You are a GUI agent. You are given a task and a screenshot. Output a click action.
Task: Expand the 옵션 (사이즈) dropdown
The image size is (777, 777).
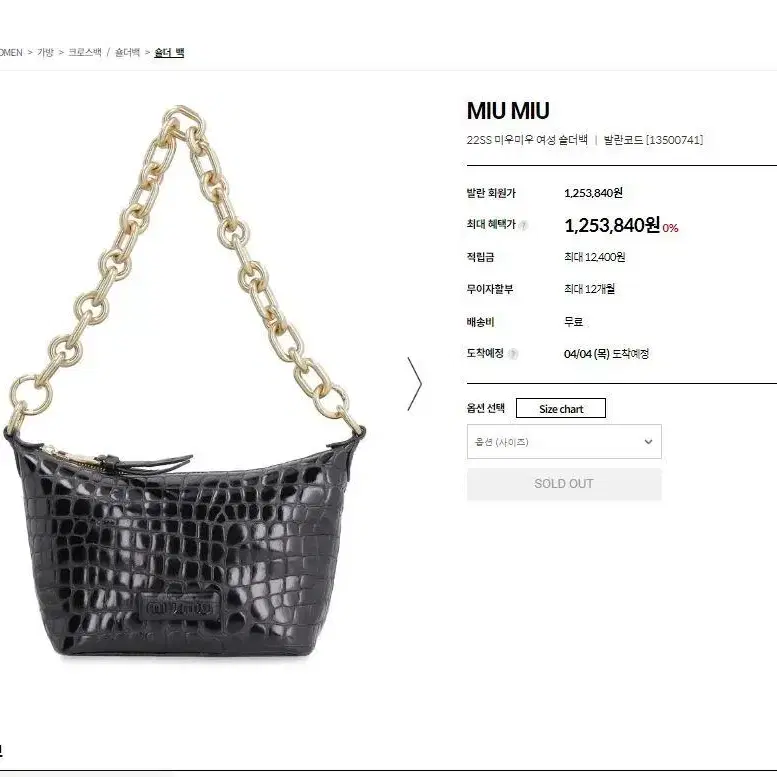click(x=564, y=442)
